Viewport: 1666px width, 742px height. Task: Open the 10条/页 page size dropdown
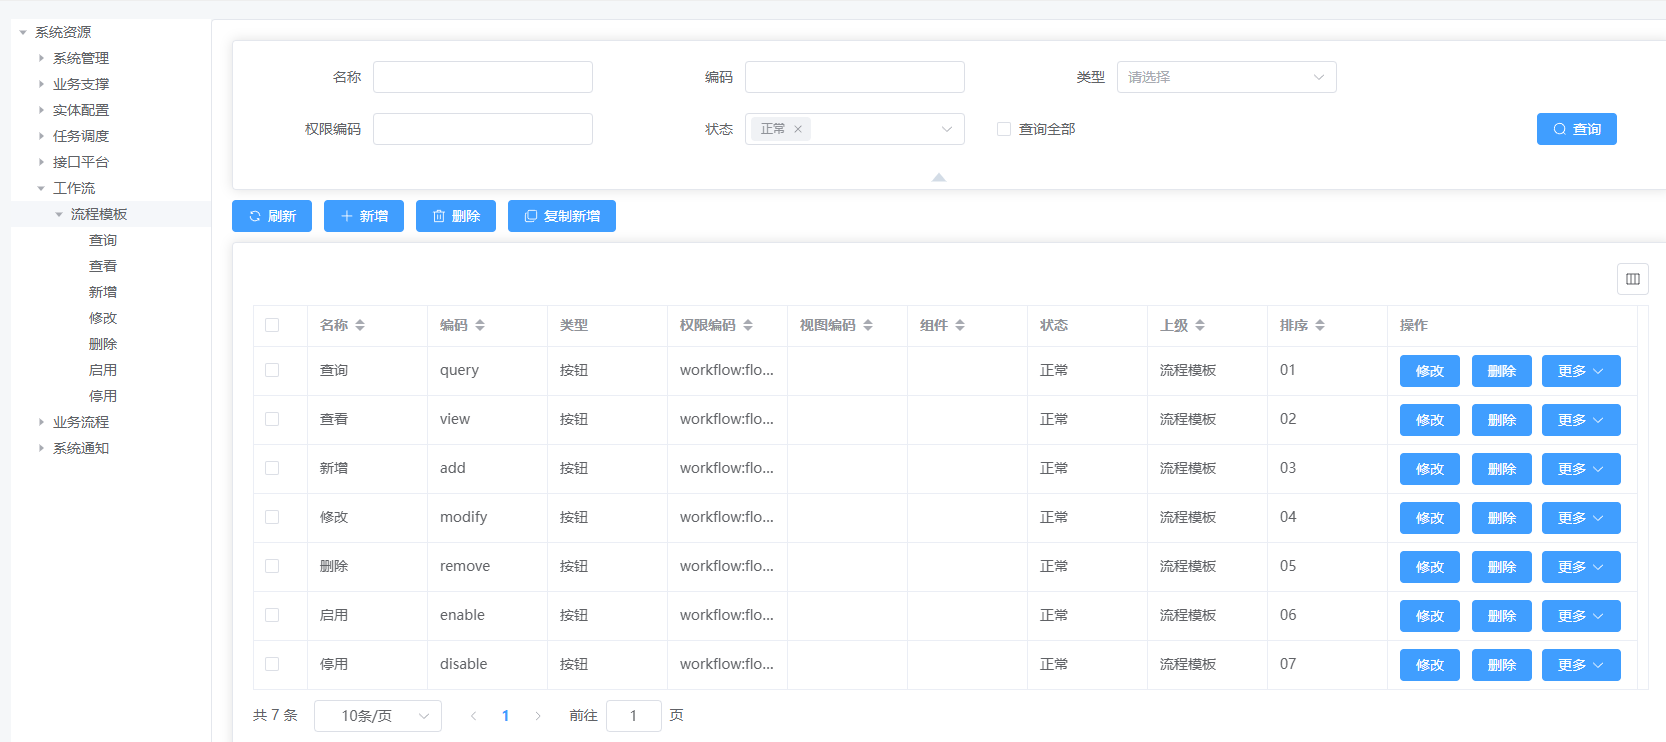[378, 716]
